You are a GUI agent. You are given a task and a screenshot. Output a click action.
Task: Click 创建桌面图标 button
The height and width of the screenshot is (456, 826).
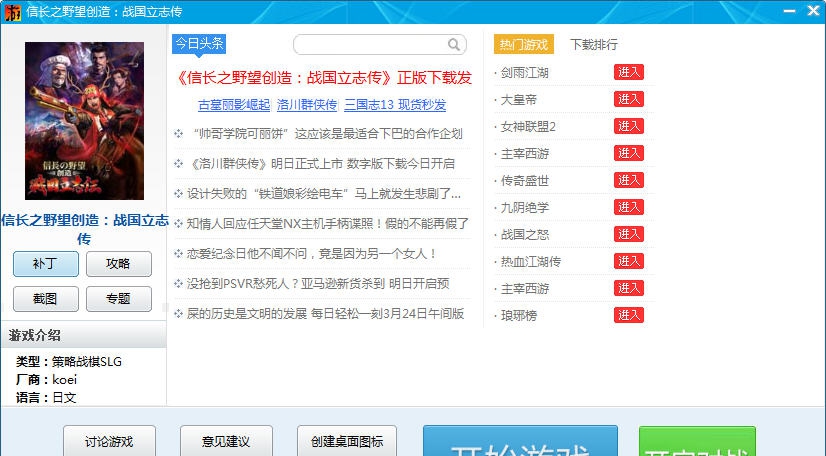tap(347, 441)
